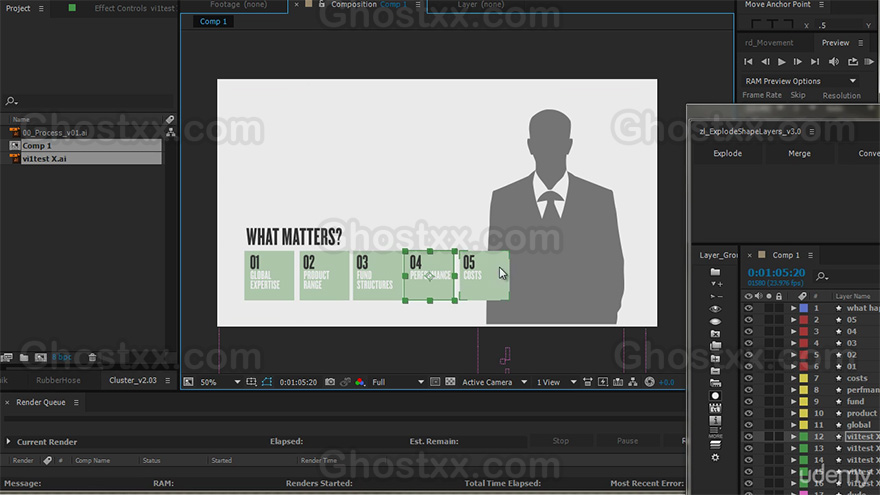This screenshot has height=495, width=880.
Task: Expand the Current Render section
Action: [8, 442]
